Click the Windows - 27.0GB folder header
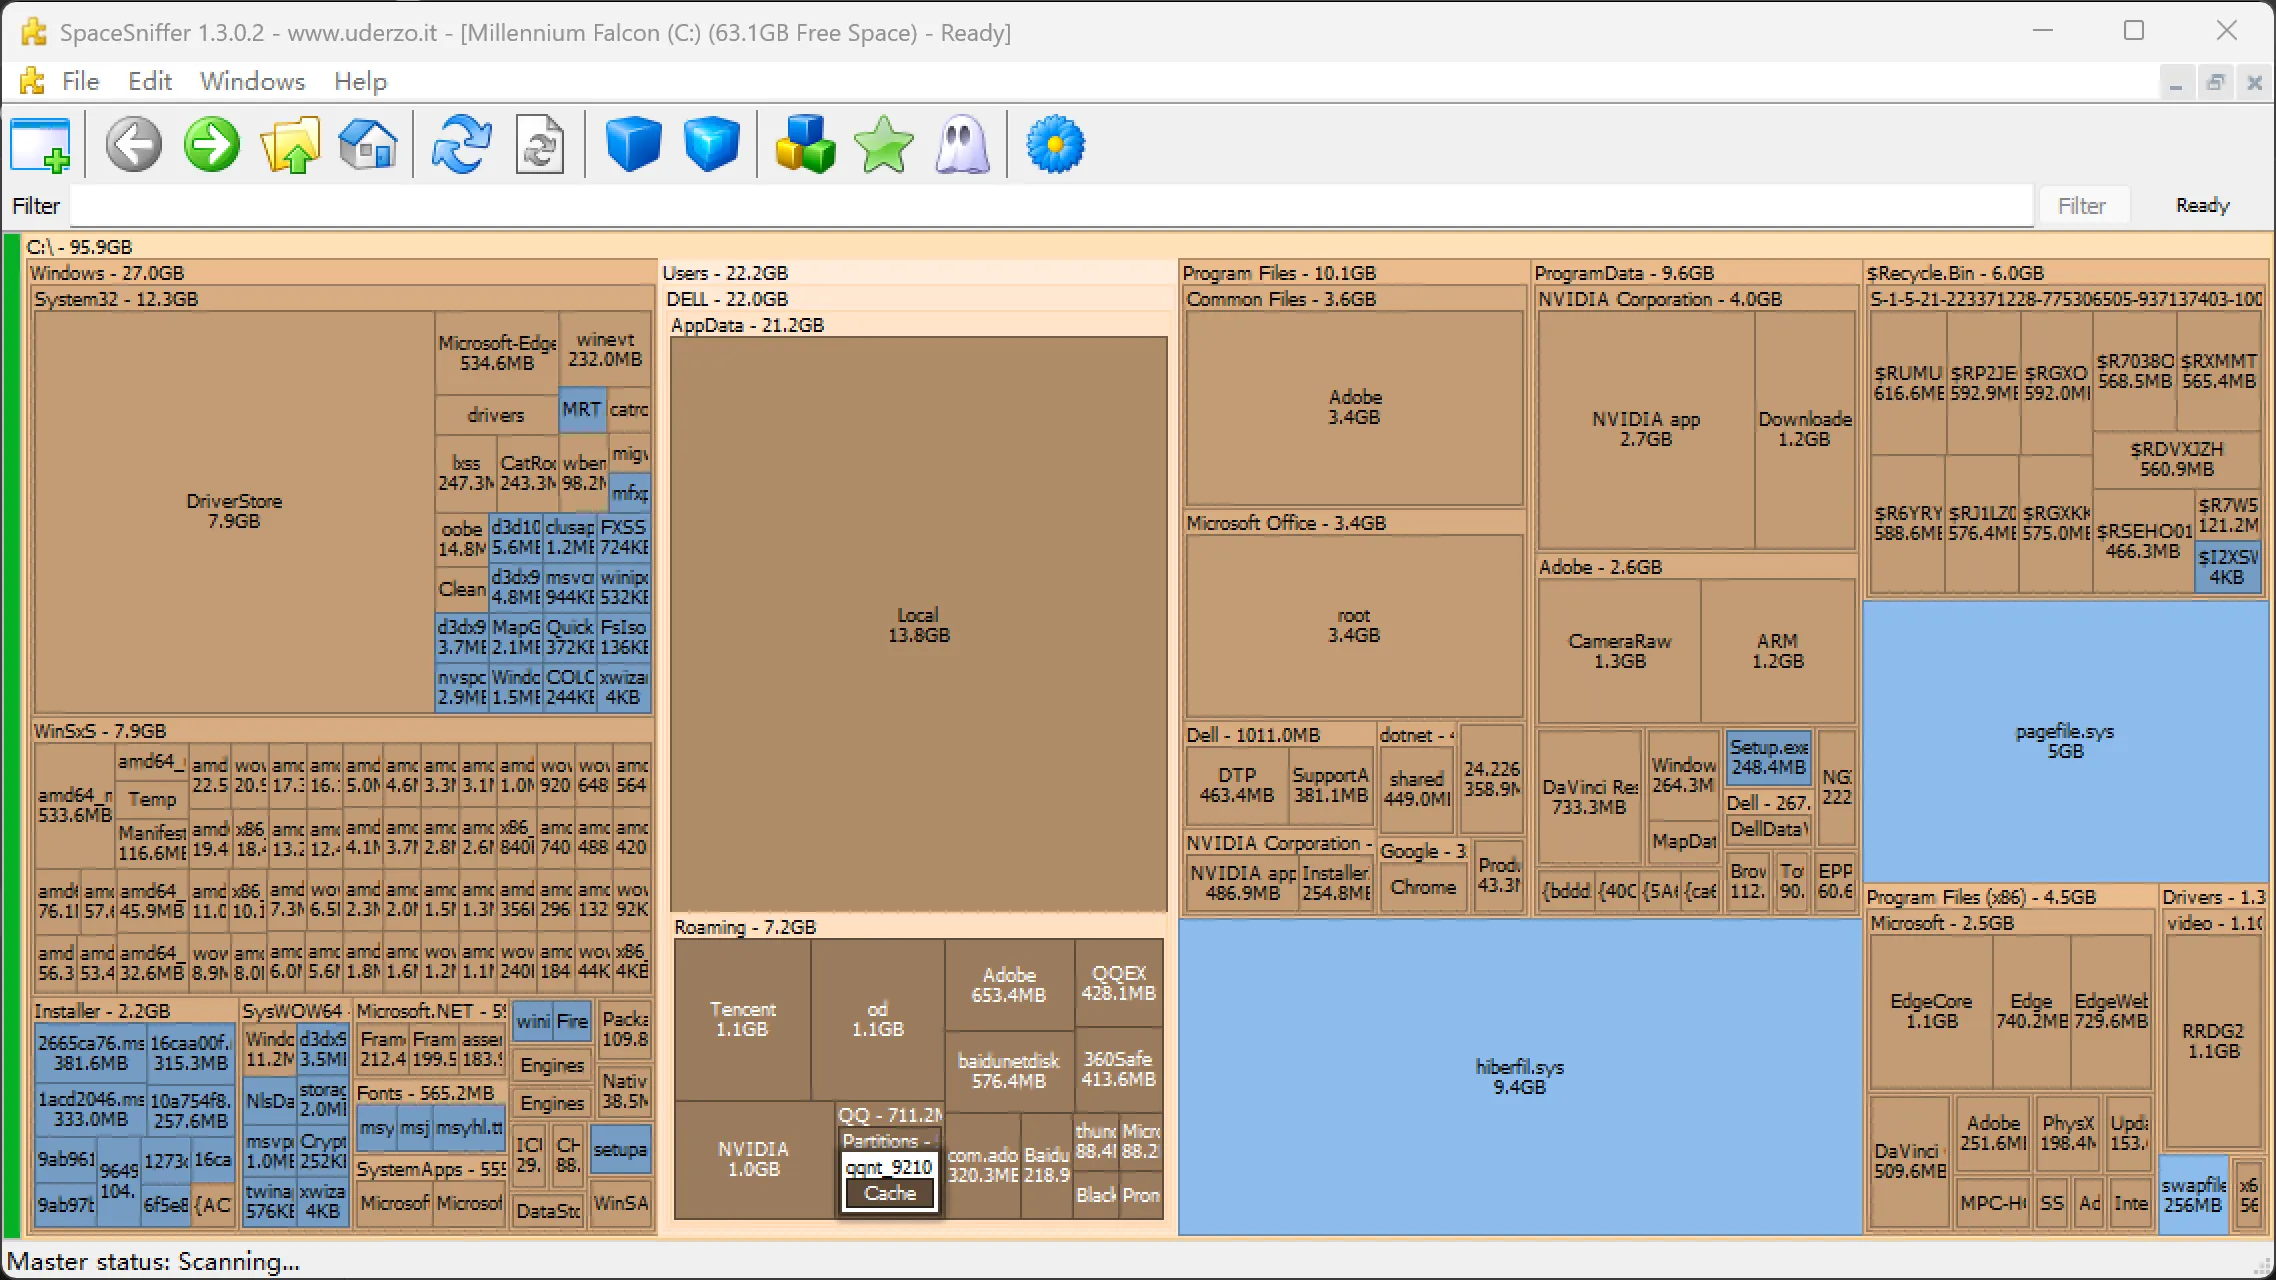This screenshot has height=1280, width=2276. click(107, 273)
